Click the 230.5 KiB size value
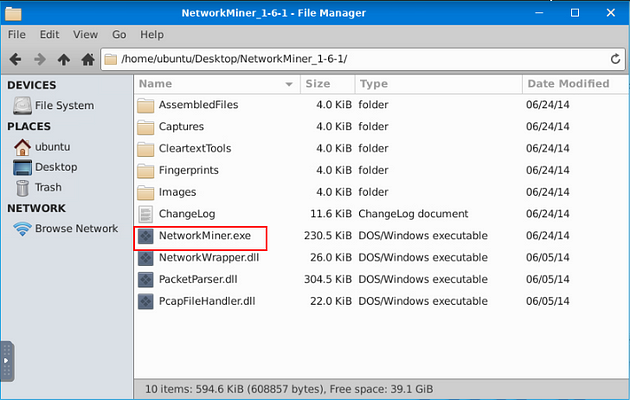Image resolution: width=630 pixels, height=400 pixels. tap(327, 236)
